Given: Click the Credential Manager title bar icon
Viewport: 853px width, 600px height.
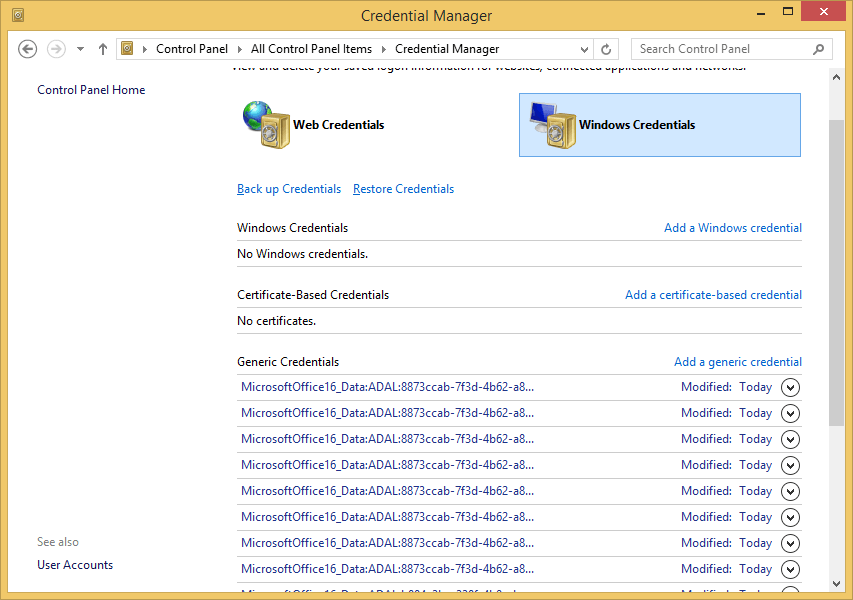Looking at the screenshot, I should click(18, 15).
